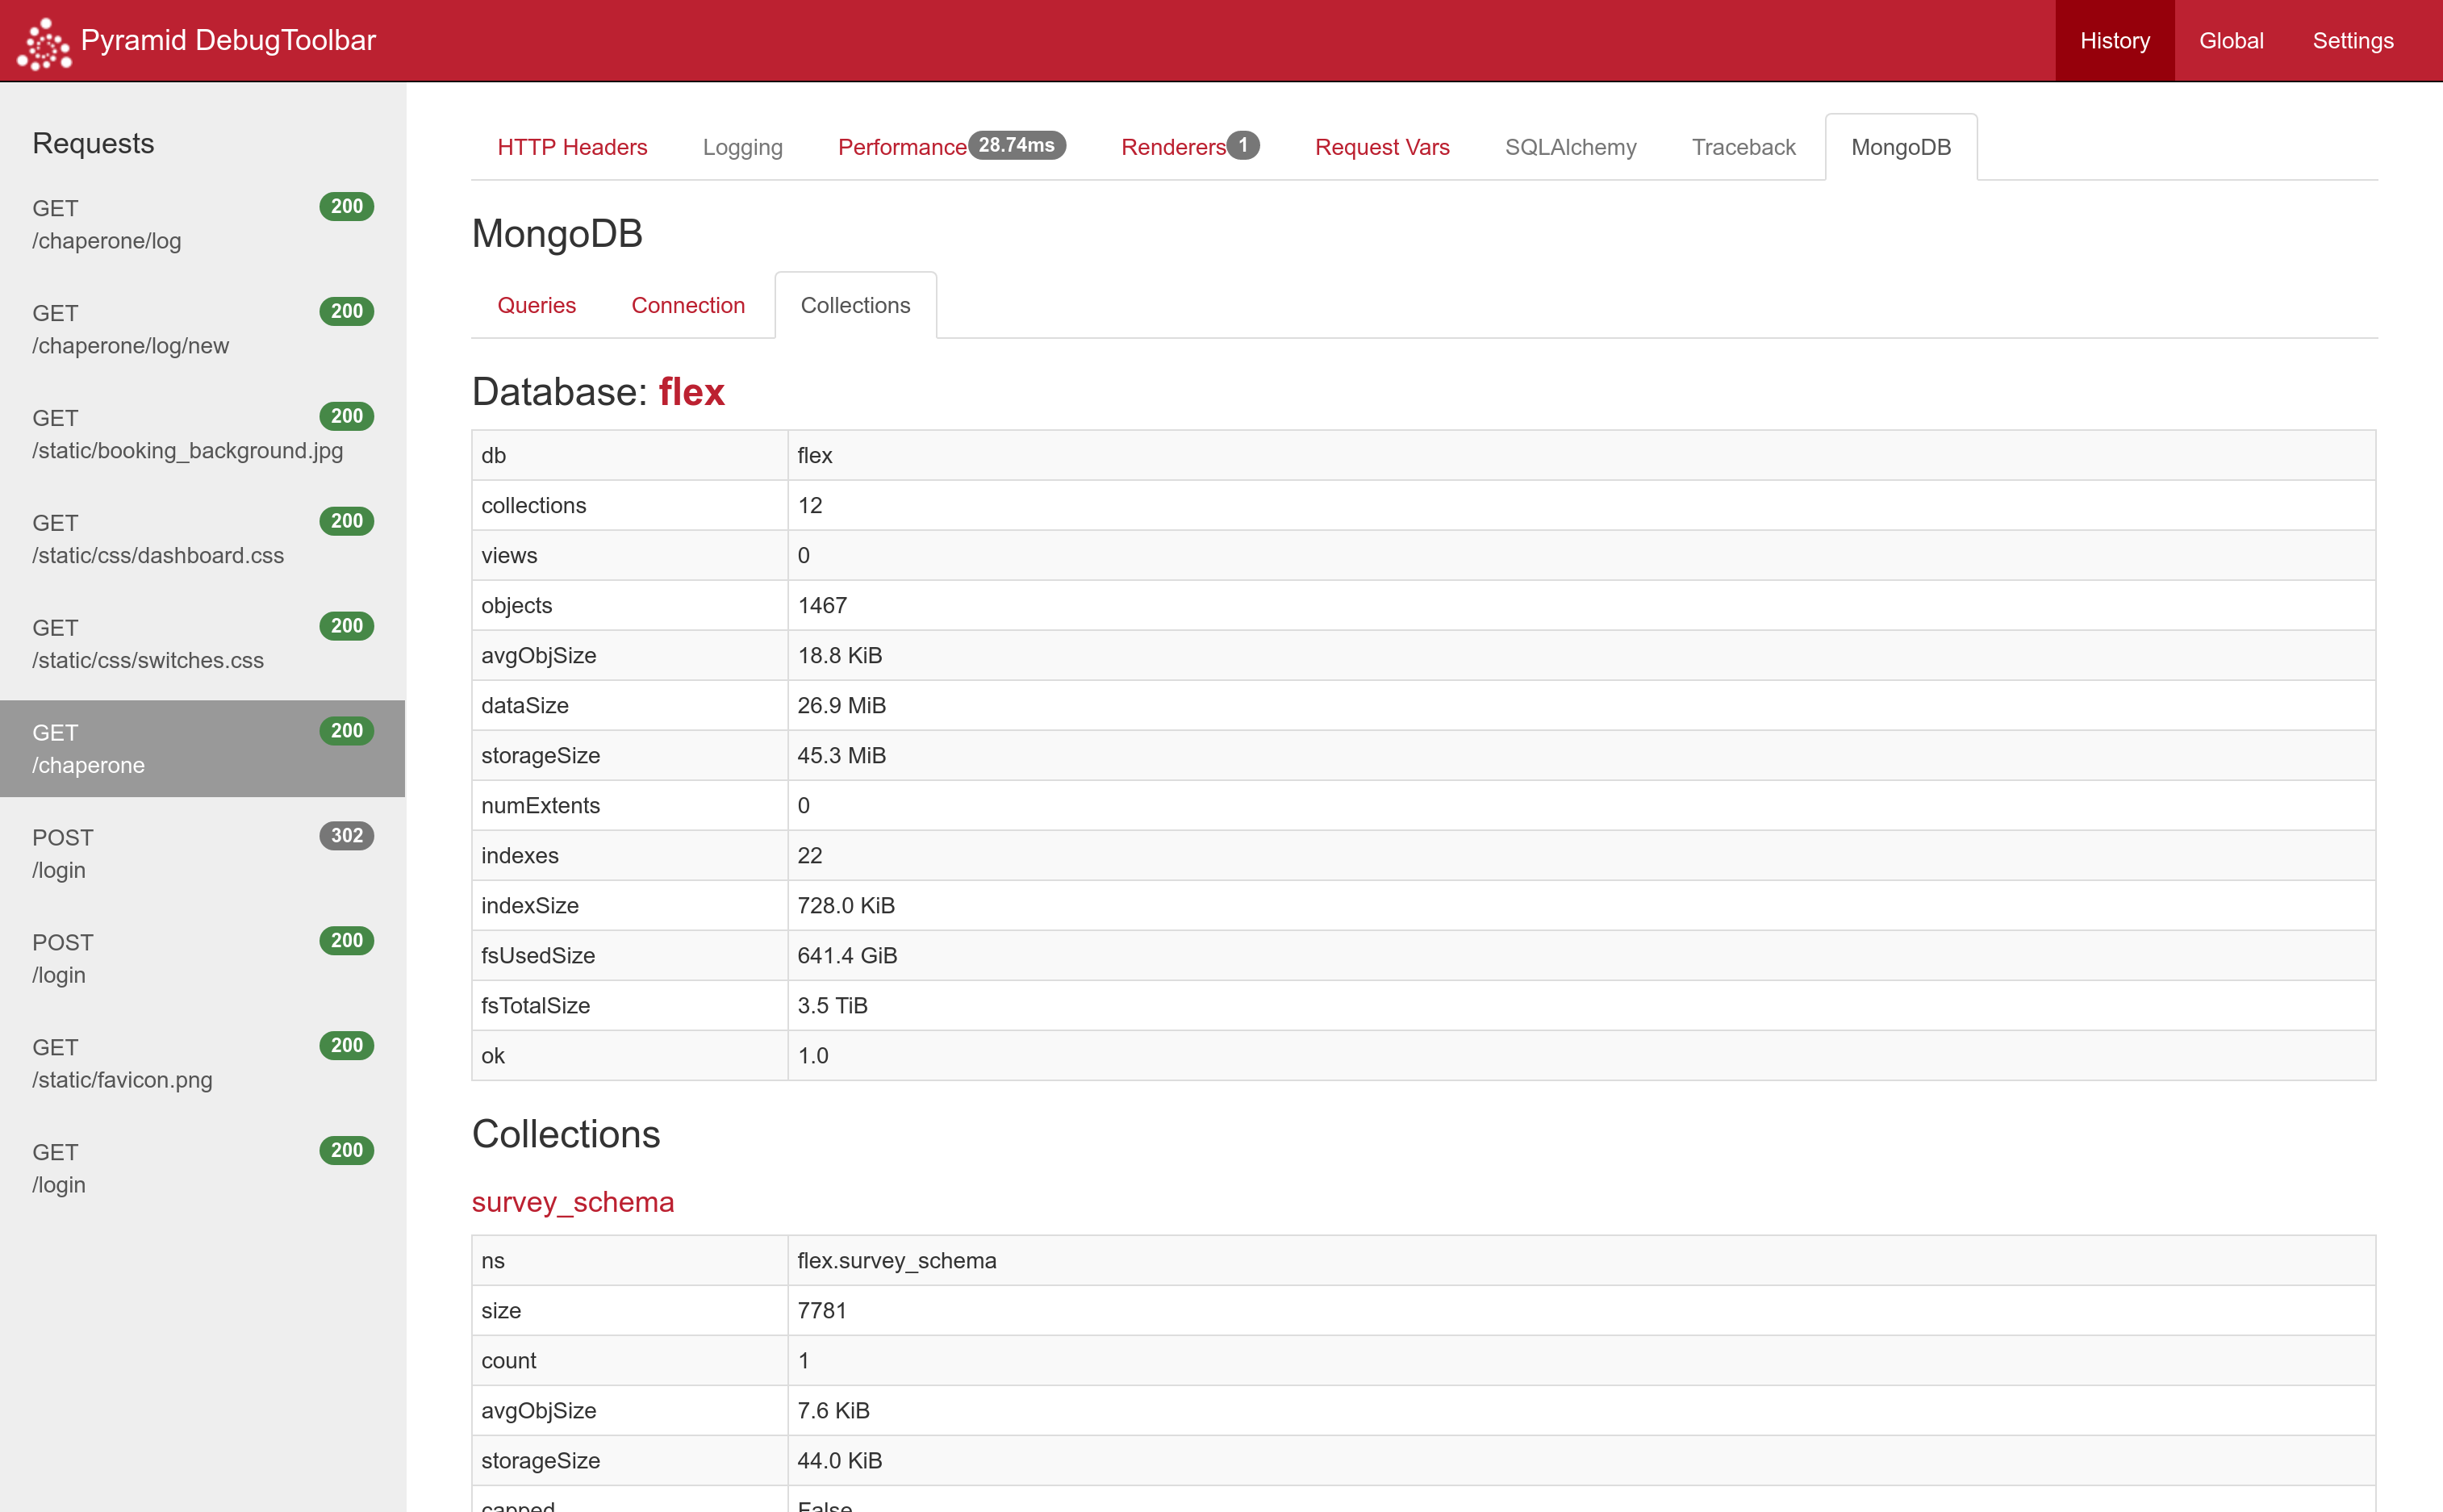This screenshot has width=2443, height=1512.
Task: Click the indexSize value 728.0 KiB
Action: click(846, 906)
